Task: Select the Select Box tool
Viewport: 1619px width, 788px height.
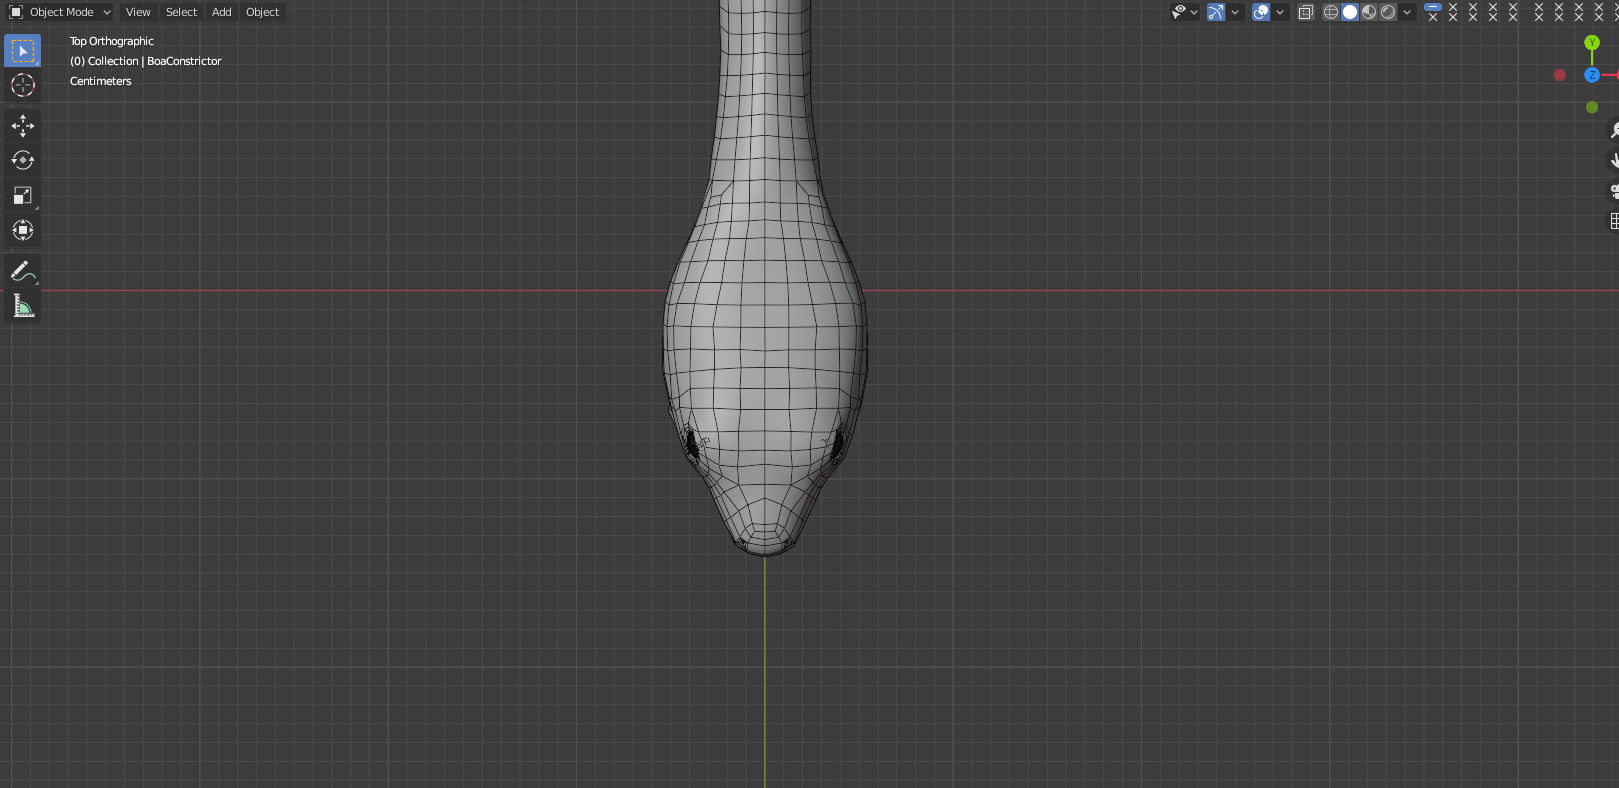Action: pos(22,50)
